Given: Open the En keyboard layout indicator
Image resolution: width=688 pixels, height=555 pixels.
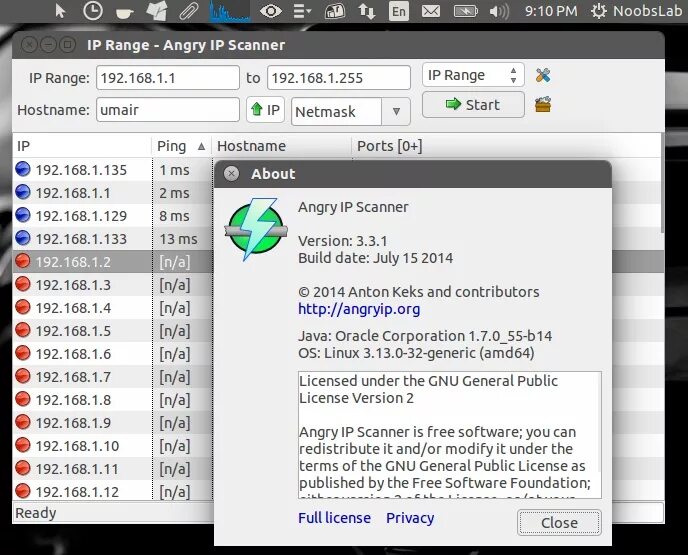Looking at the screenshot, I should coord(398,11).
